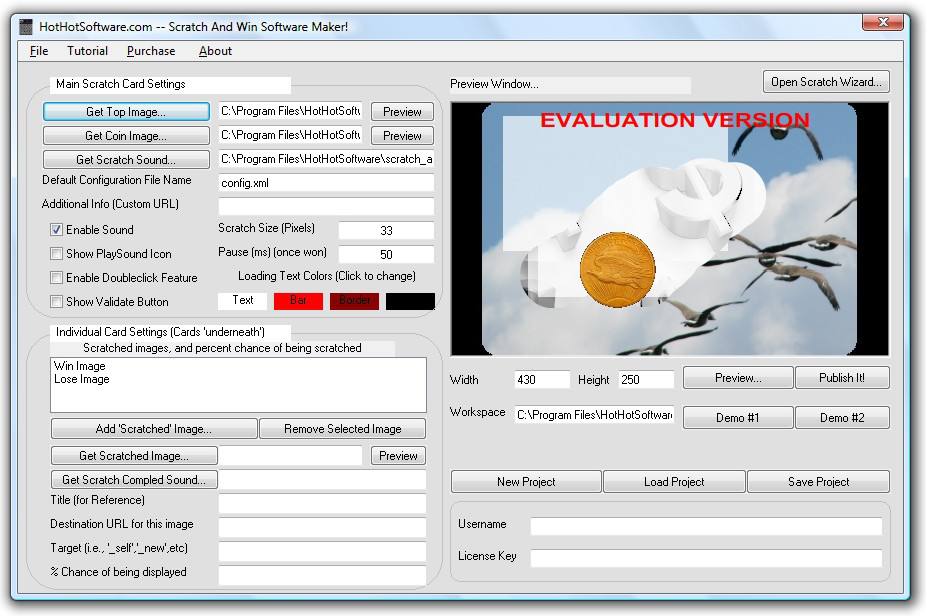Click the Save Project button
The height and width of the screenshot is (616, 926).
[x=818, y=482]
